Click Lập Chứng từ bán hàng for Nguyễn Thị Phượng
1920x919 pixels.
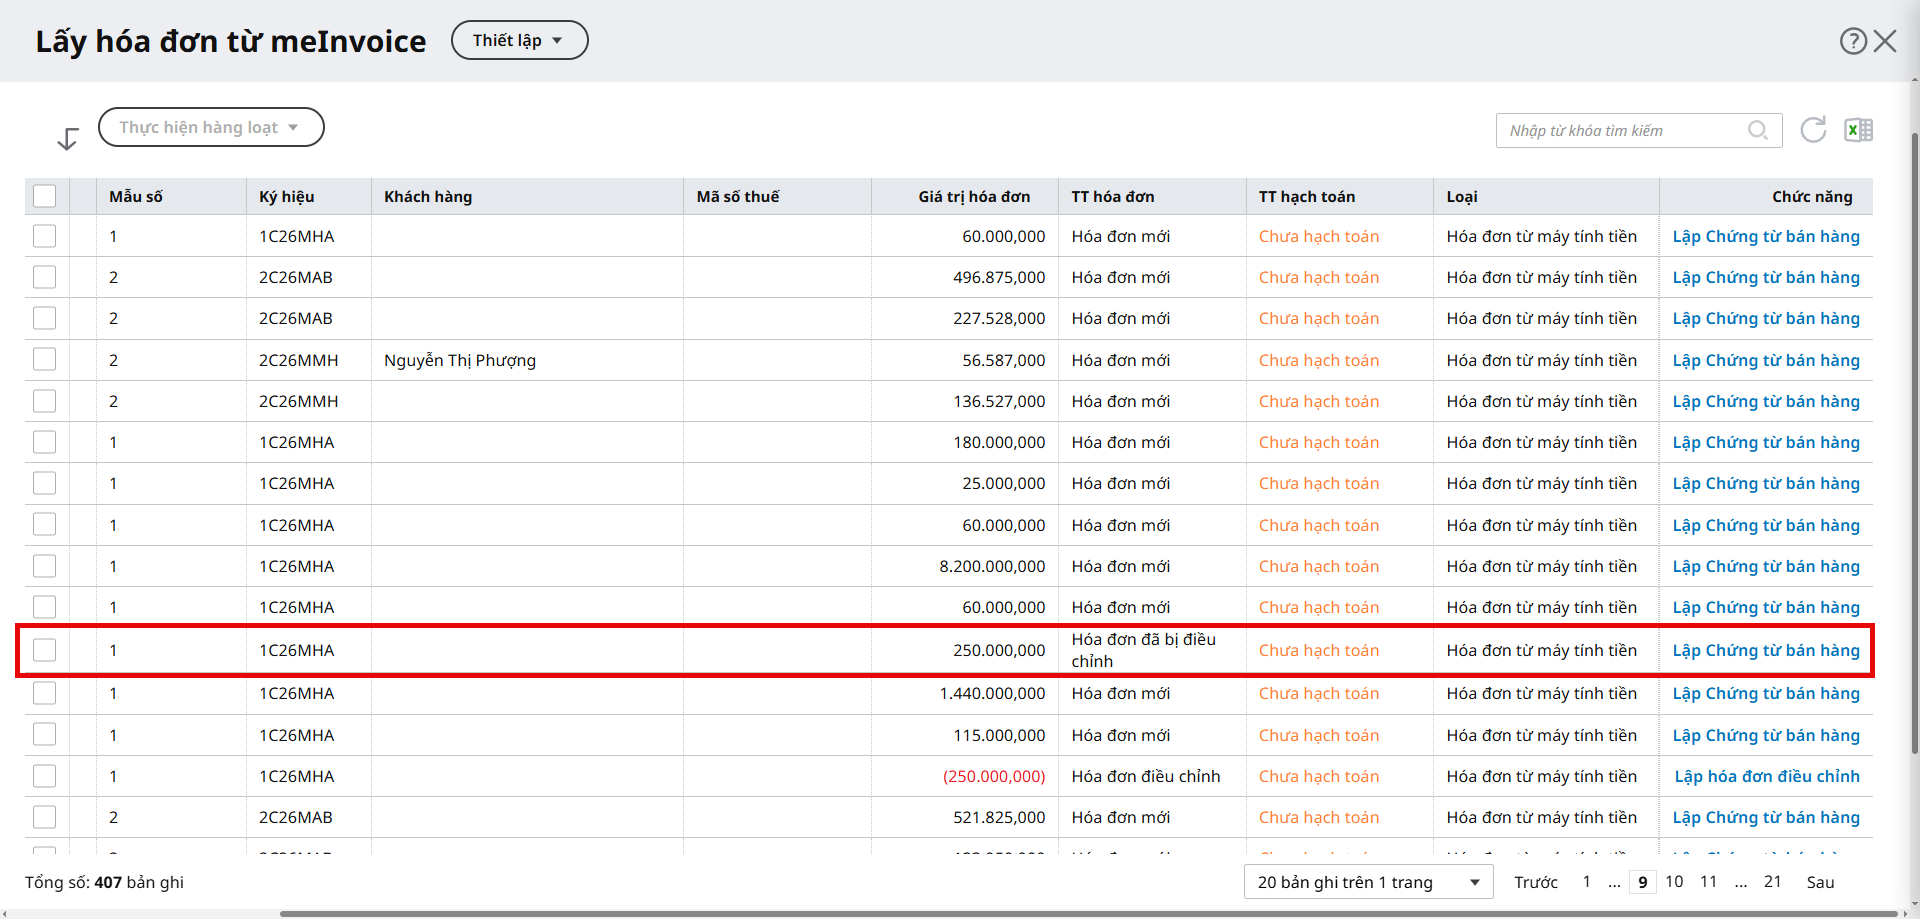click(1766, 360)
